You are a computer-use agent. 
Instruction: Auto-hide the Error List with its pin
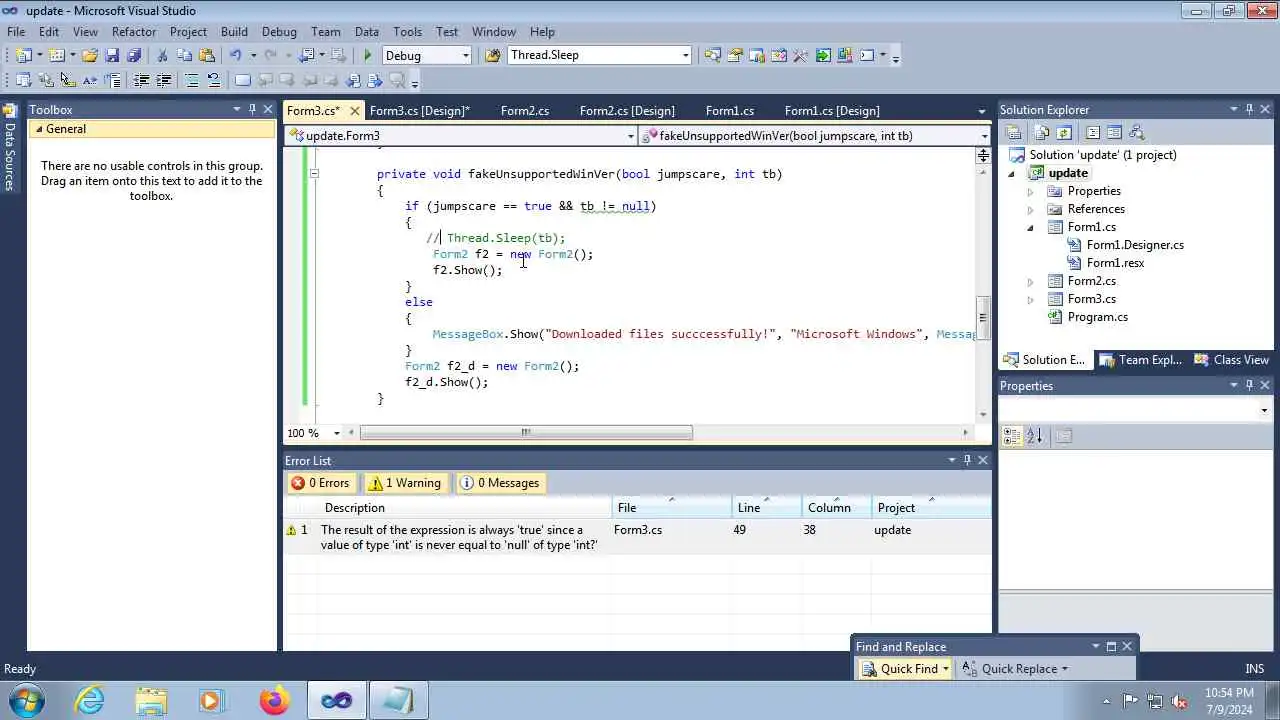(967, 460)
